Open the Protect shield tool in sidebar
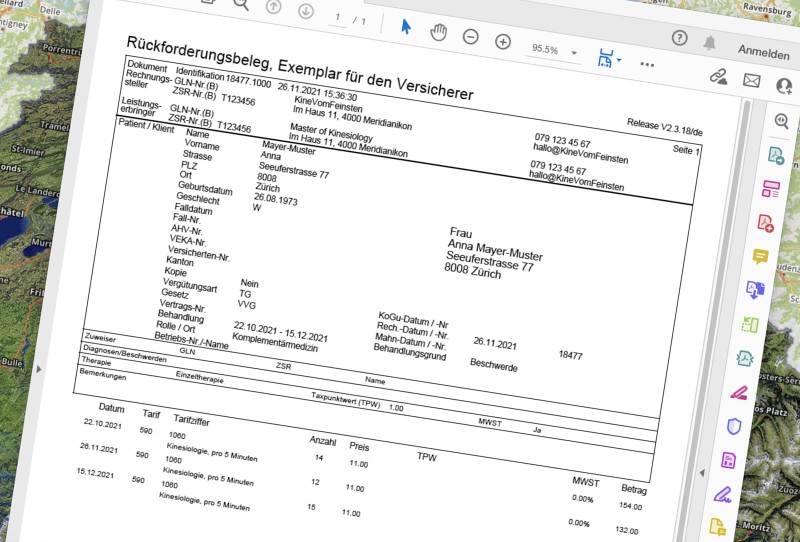 pyautogui.click(x=734, y=426)
